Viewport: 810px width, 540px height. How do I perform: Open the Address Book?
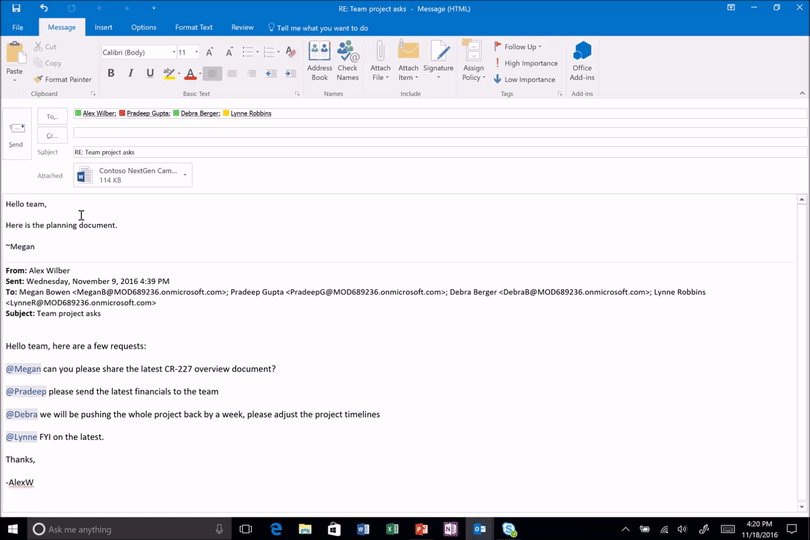click(319, 61)
